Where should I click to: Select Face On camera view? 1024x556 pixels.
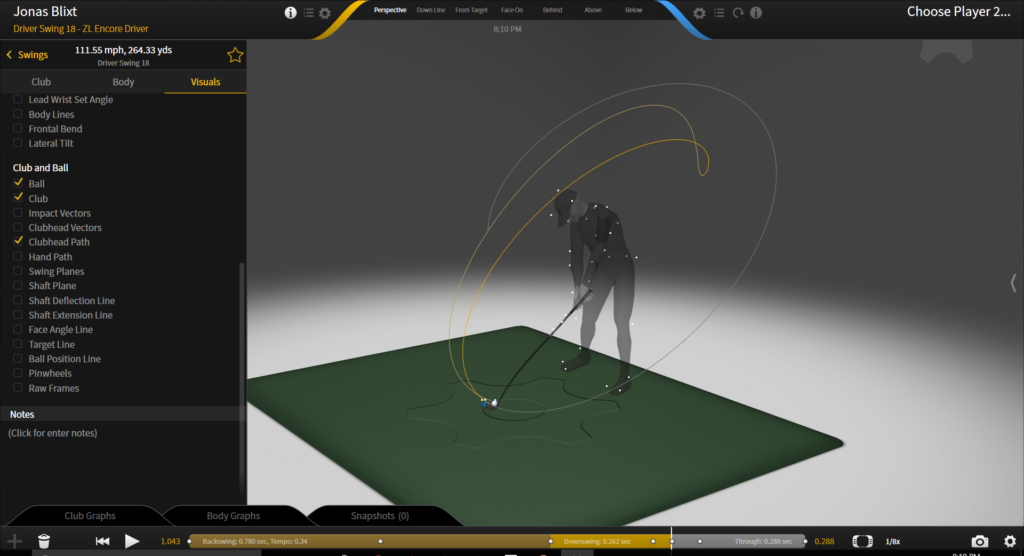[x=512, y=10]
